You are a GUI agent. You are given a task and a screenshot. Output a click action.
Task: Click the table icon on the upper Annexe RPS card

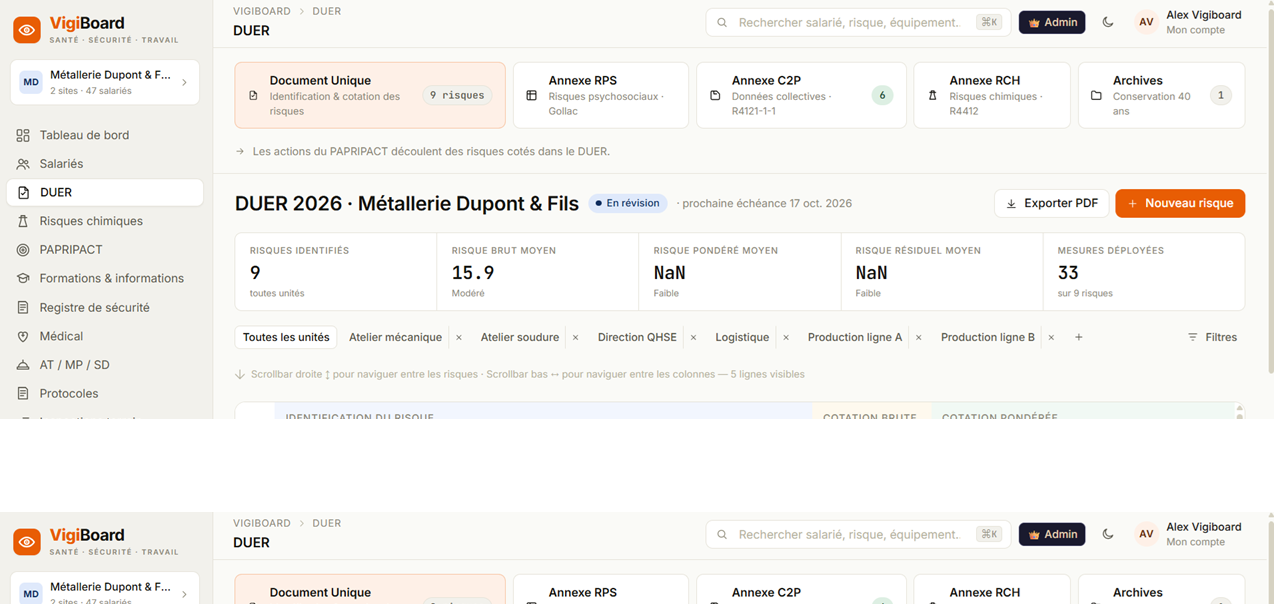(531, 96)
